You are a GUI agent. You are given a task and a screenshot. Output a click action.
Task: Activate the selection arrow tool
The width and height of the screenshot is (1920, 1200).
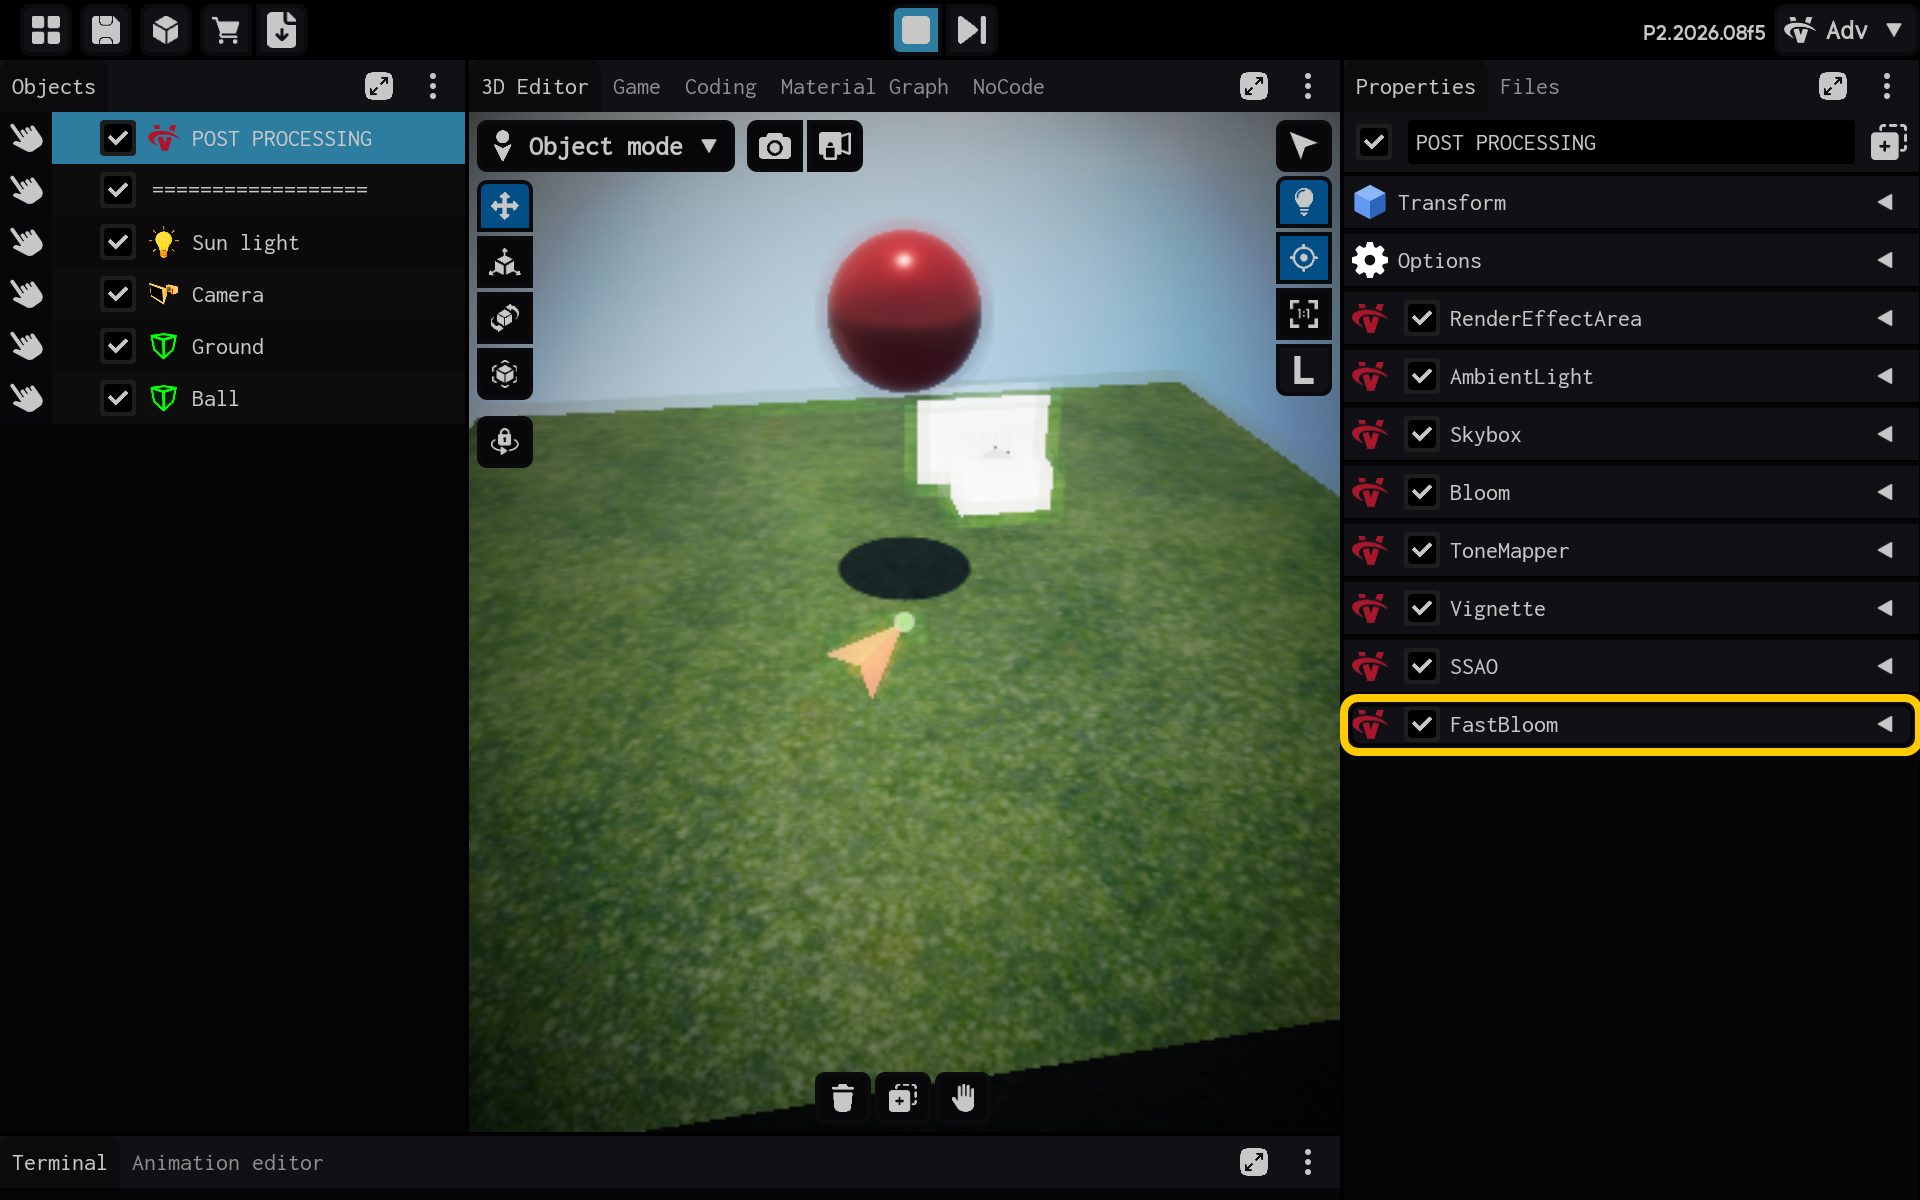coord(1304,146)
